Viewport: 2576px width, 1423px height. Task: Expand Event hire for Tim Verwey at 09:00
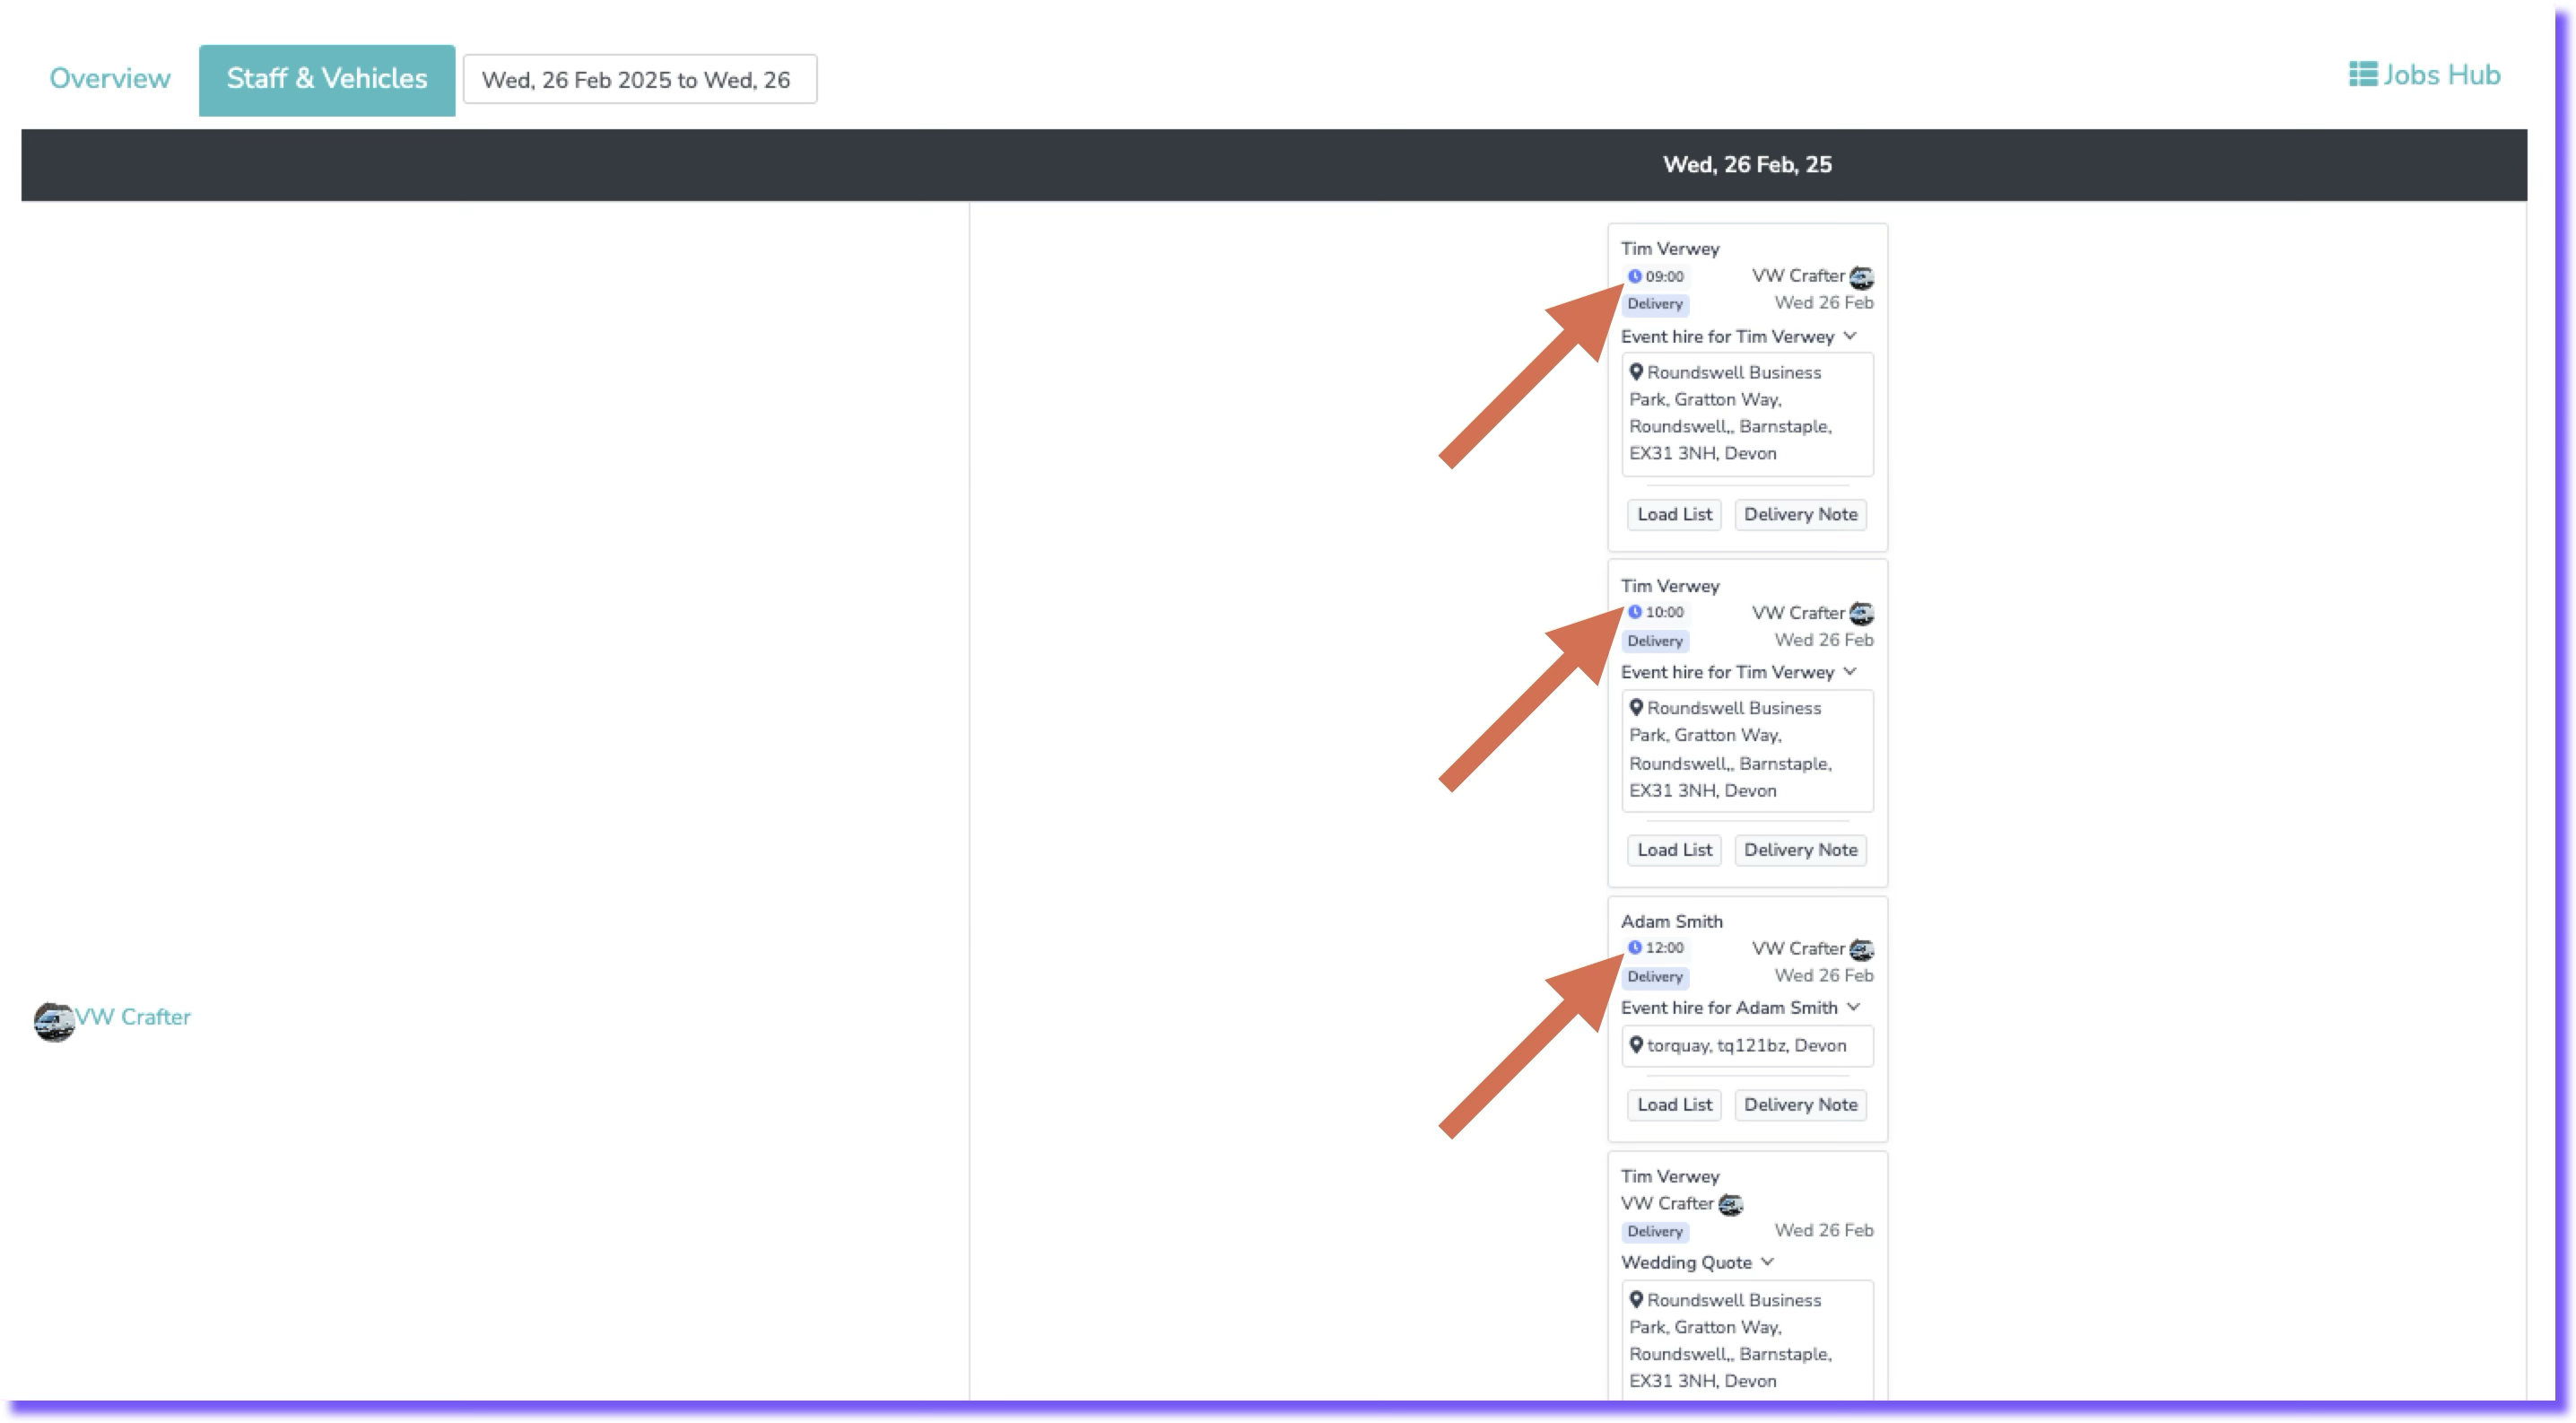coord(1850,336)
